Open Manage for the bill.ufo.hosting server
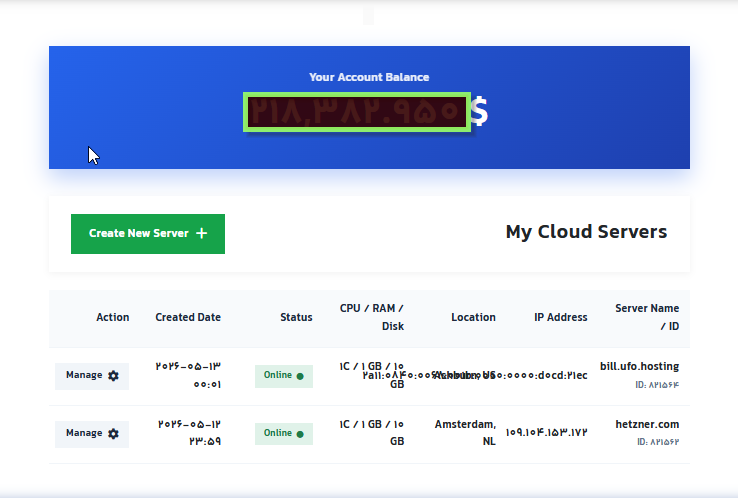 coord(92,376)
